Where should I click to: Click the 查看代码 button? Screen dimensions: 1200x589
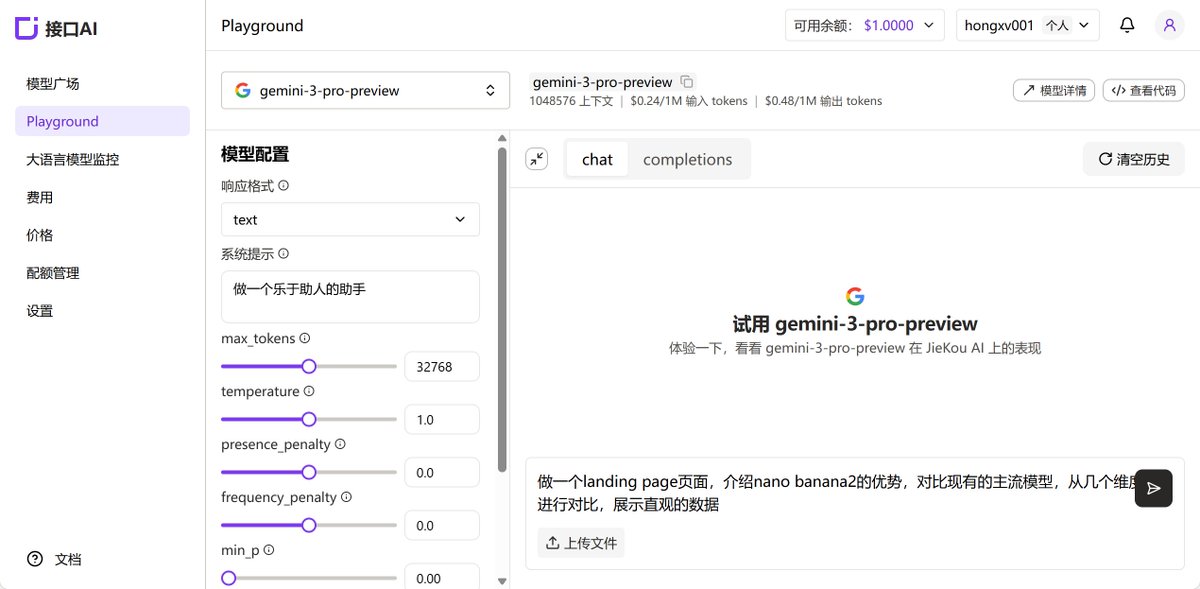(1143, 90)
